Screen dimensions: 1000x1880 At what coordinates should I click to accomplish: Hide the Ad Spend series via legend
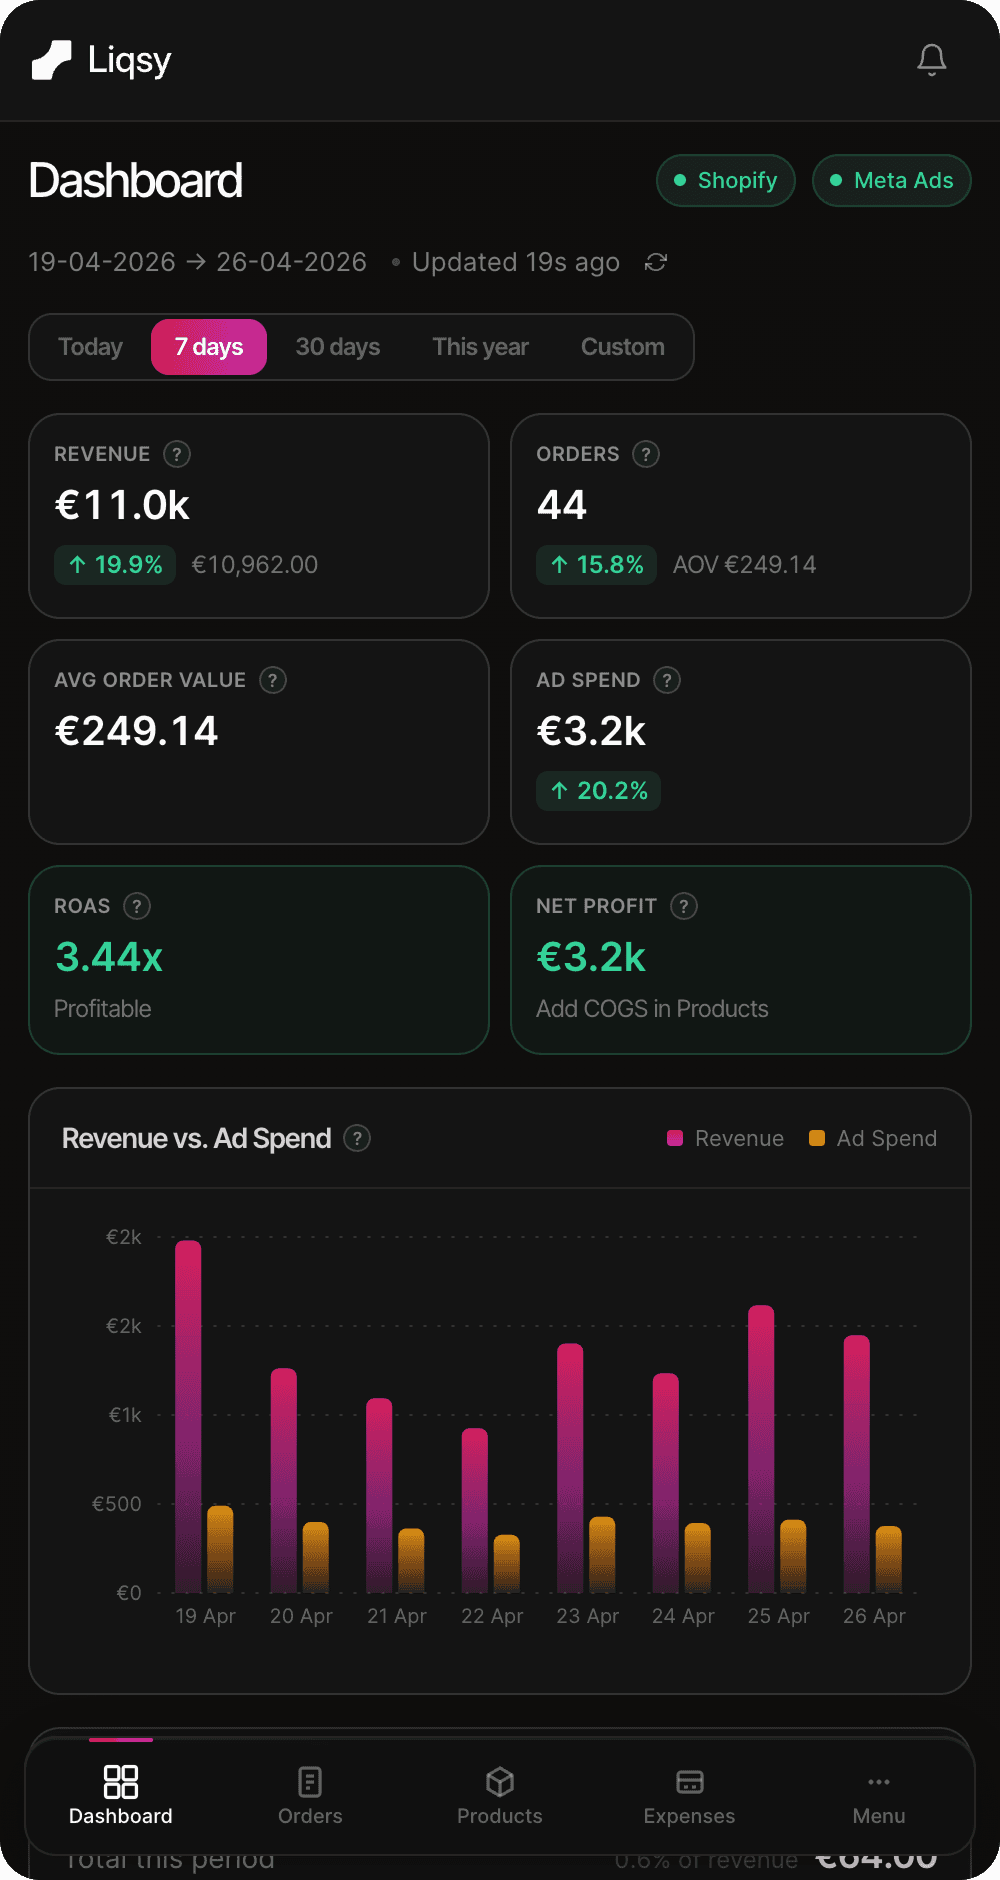[872, 1138]
